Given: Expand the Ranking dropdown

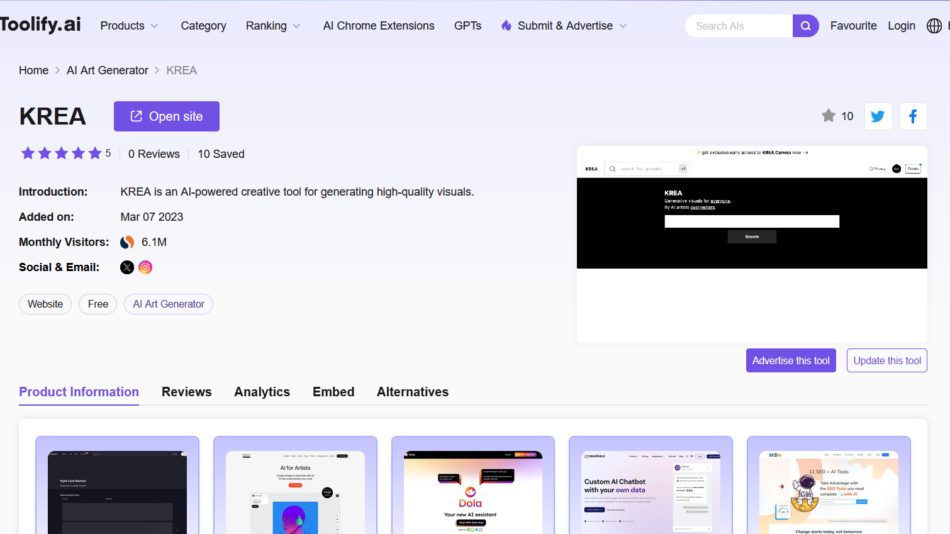Looking at the screenshot, I should [x=273, y=26].
